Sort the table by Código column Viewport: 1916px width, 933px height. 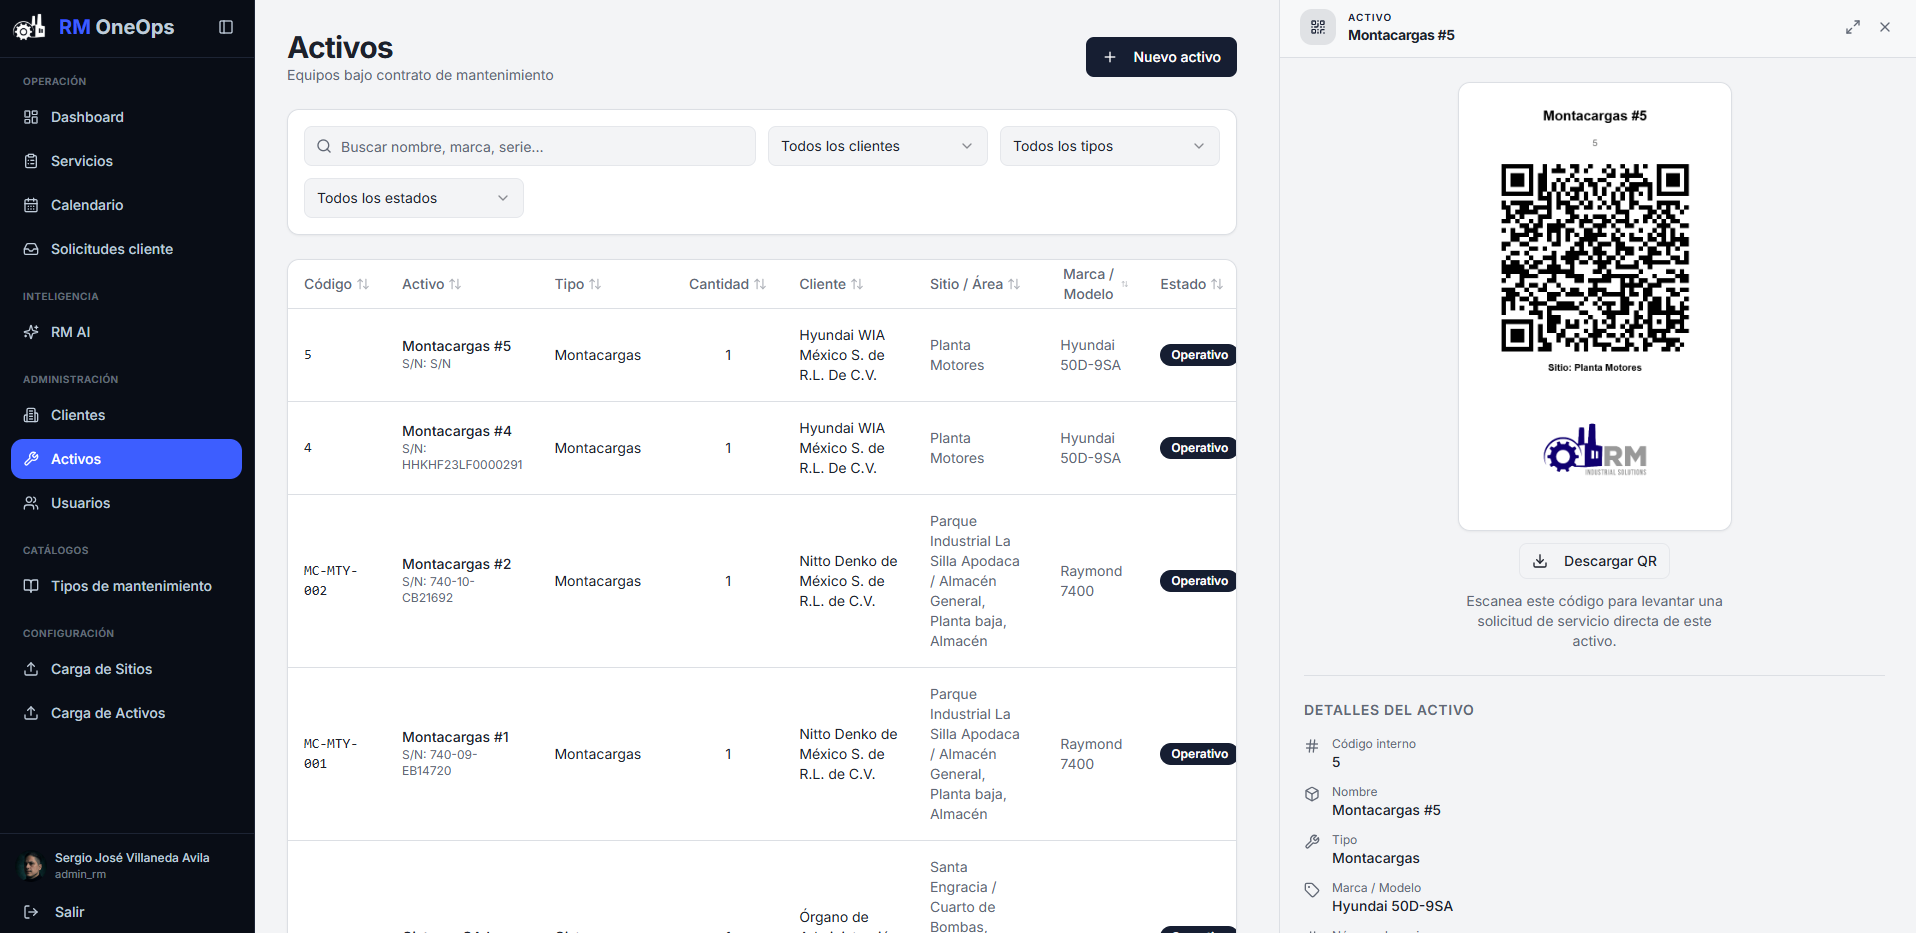337,284
